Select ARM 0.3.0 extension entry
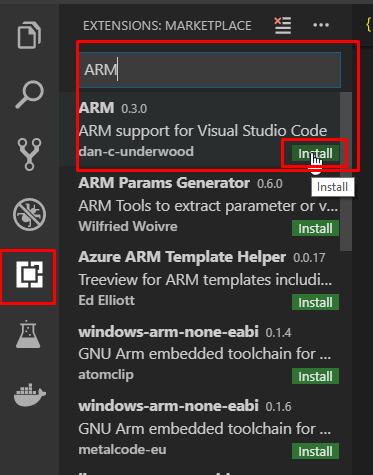The image size is (373, 475). [200, 129]
